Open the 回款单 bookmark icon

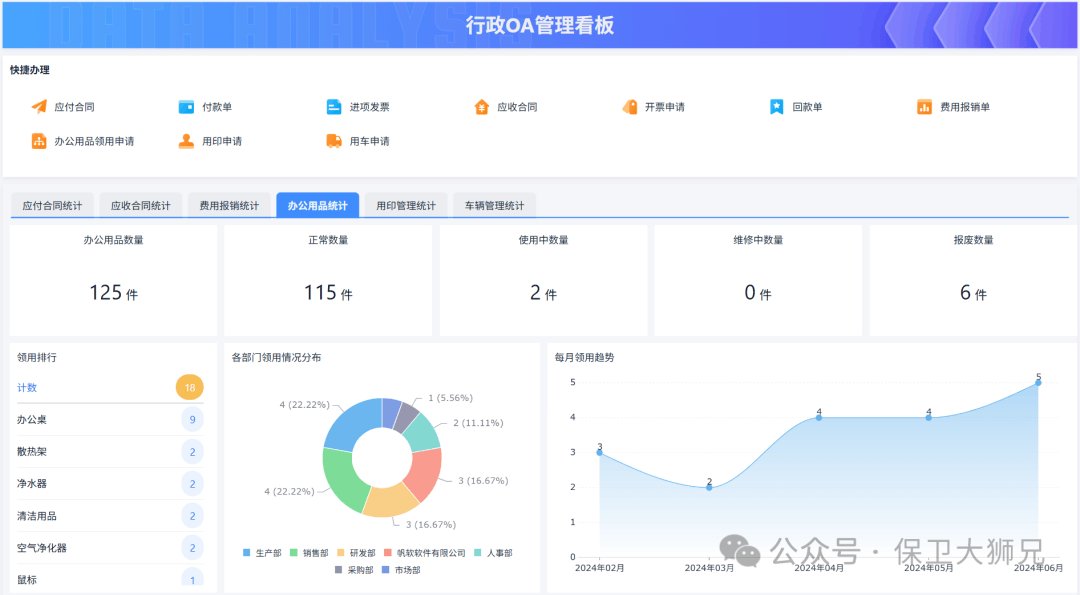(777, 107)
